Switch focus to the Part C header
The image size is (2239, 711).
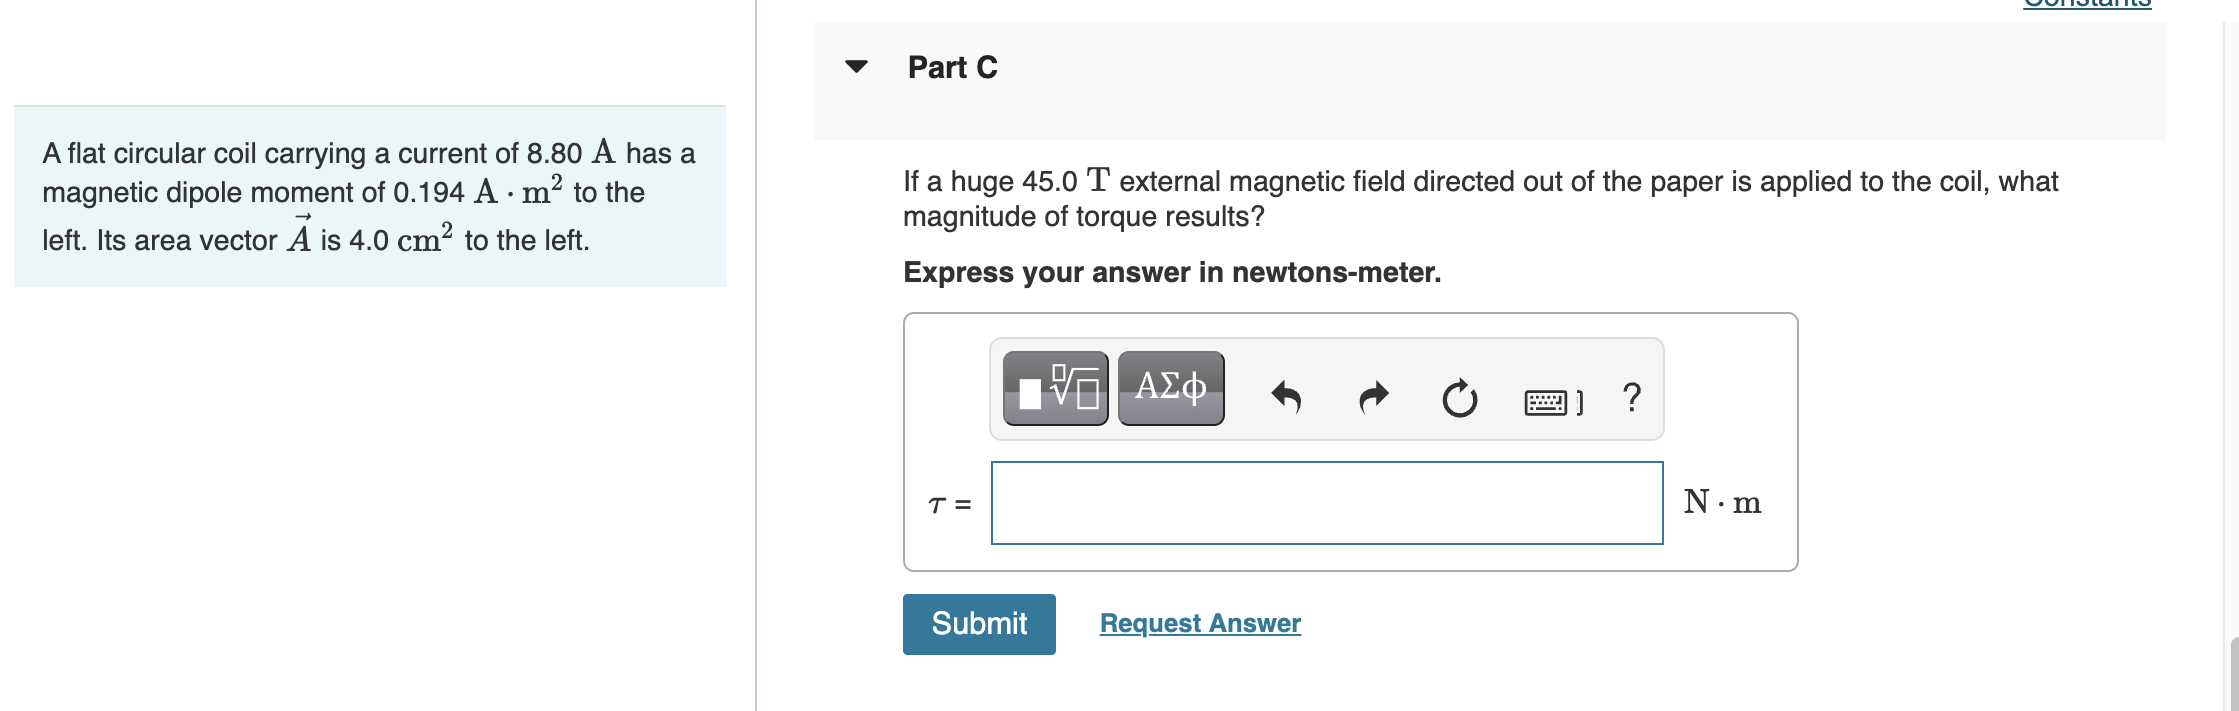coord(951,66)
